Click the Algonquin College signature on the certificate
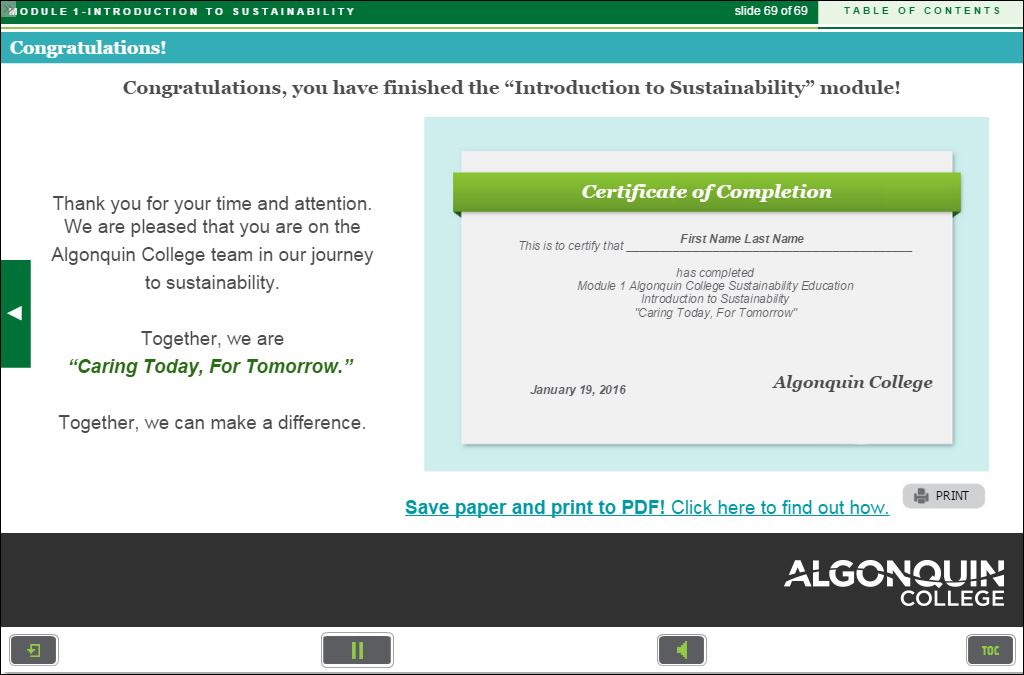The width and height of the screenshot is (1024, 675). pos(852,383)
